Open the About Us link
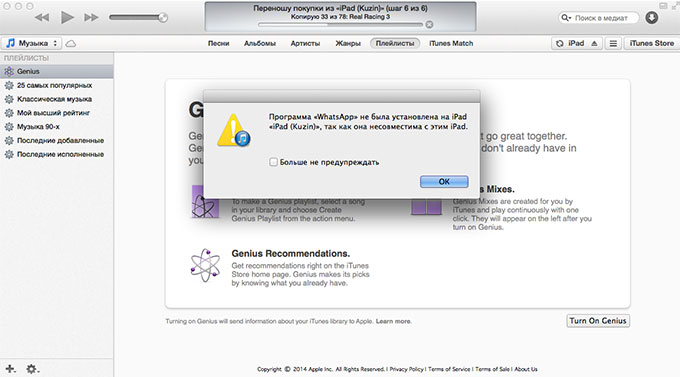680x377 pixels. (526, 369)
